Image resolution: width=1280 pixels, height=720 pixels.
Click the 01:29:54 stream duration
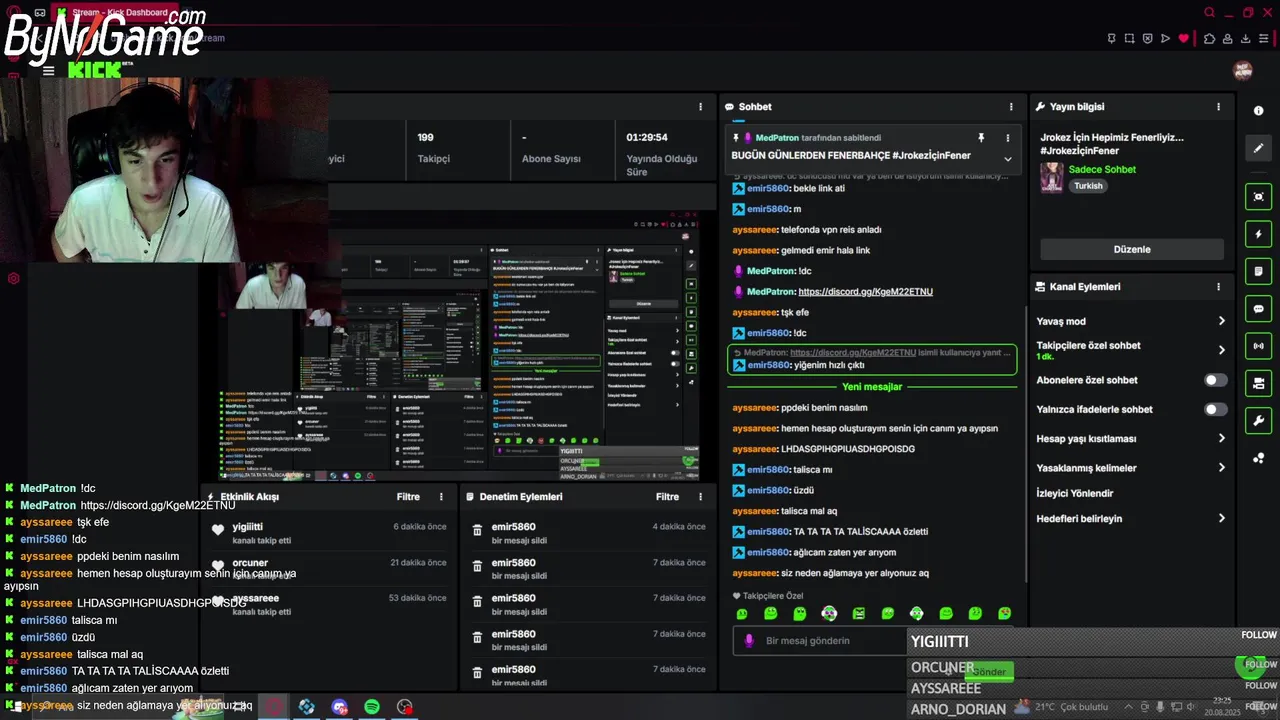coord(647,137)
